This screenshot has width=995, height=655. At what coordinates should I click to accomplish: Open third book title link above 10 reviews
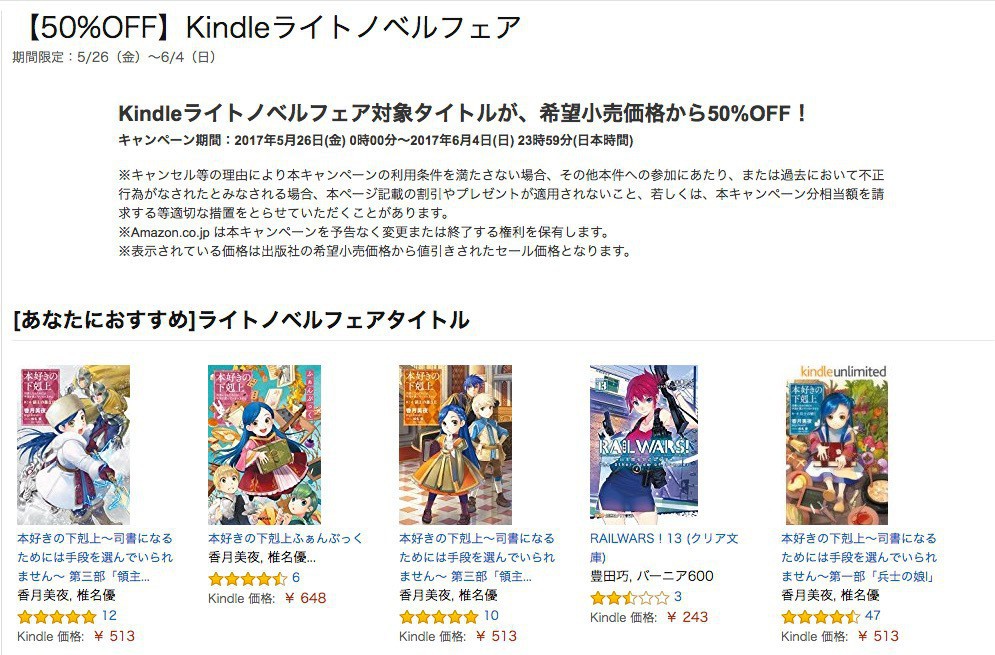[477, 557]
